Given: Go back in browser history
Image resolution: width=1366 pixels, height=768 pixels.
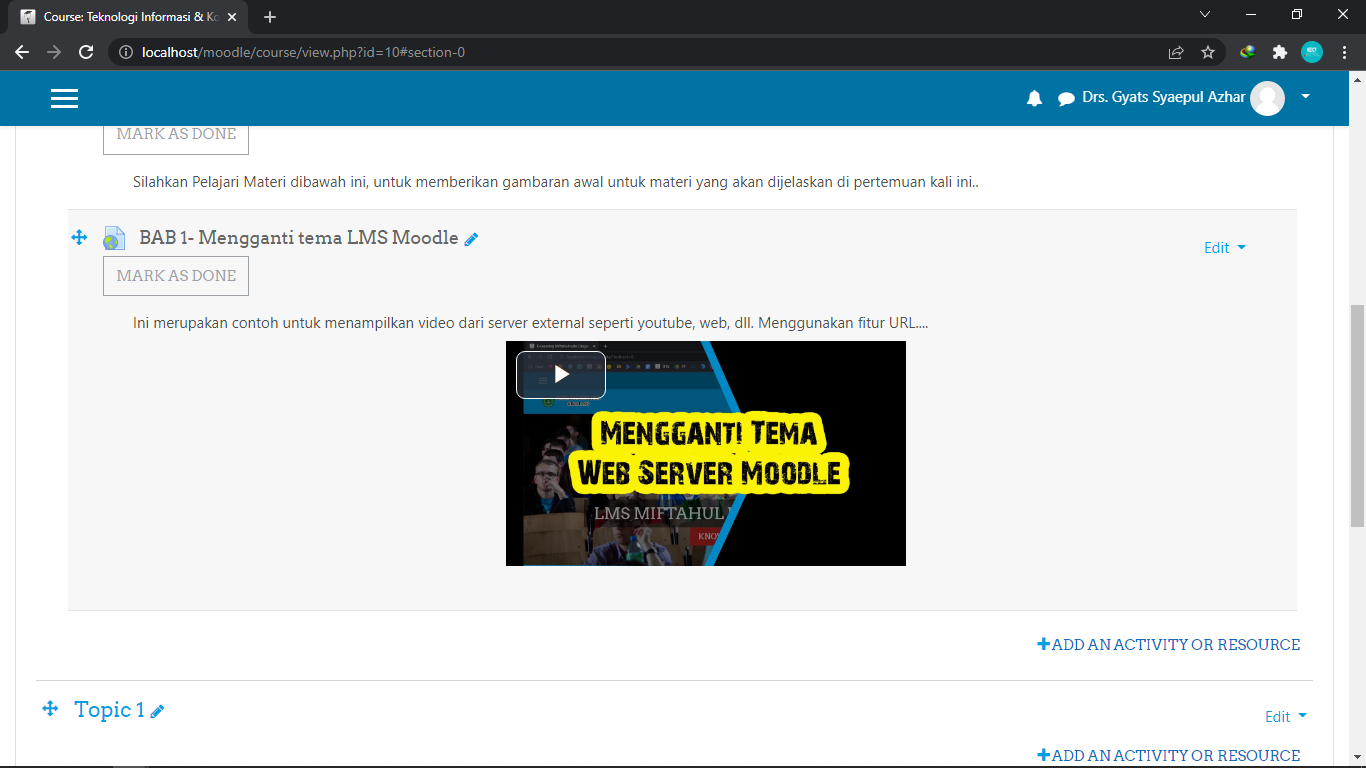Looking at the screenshot, I should (22, 52).
